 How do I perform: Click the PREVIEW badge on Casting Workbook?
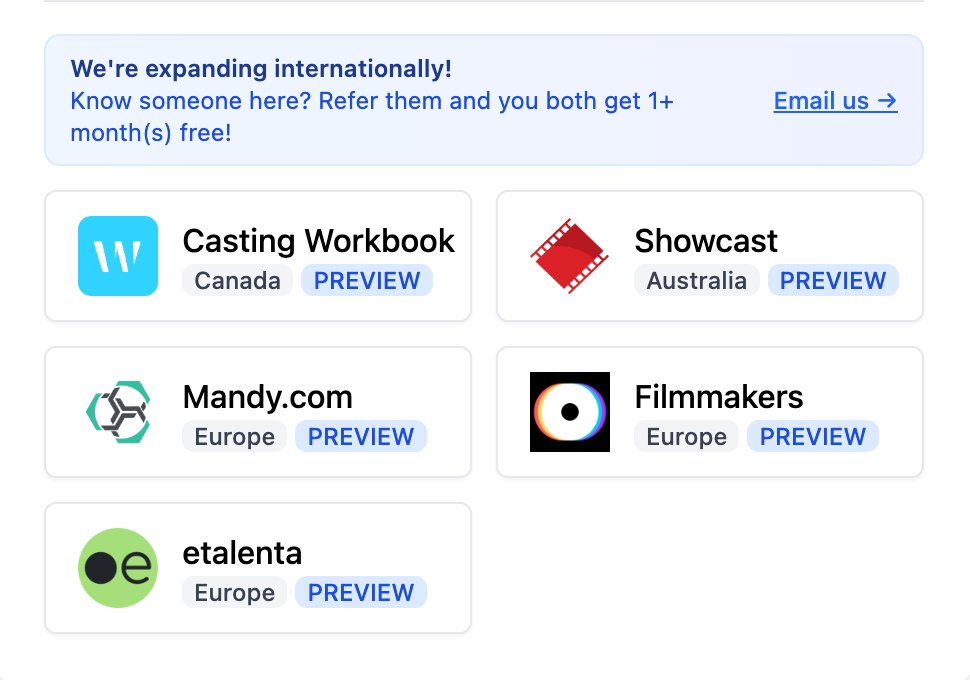pos(367,280)
